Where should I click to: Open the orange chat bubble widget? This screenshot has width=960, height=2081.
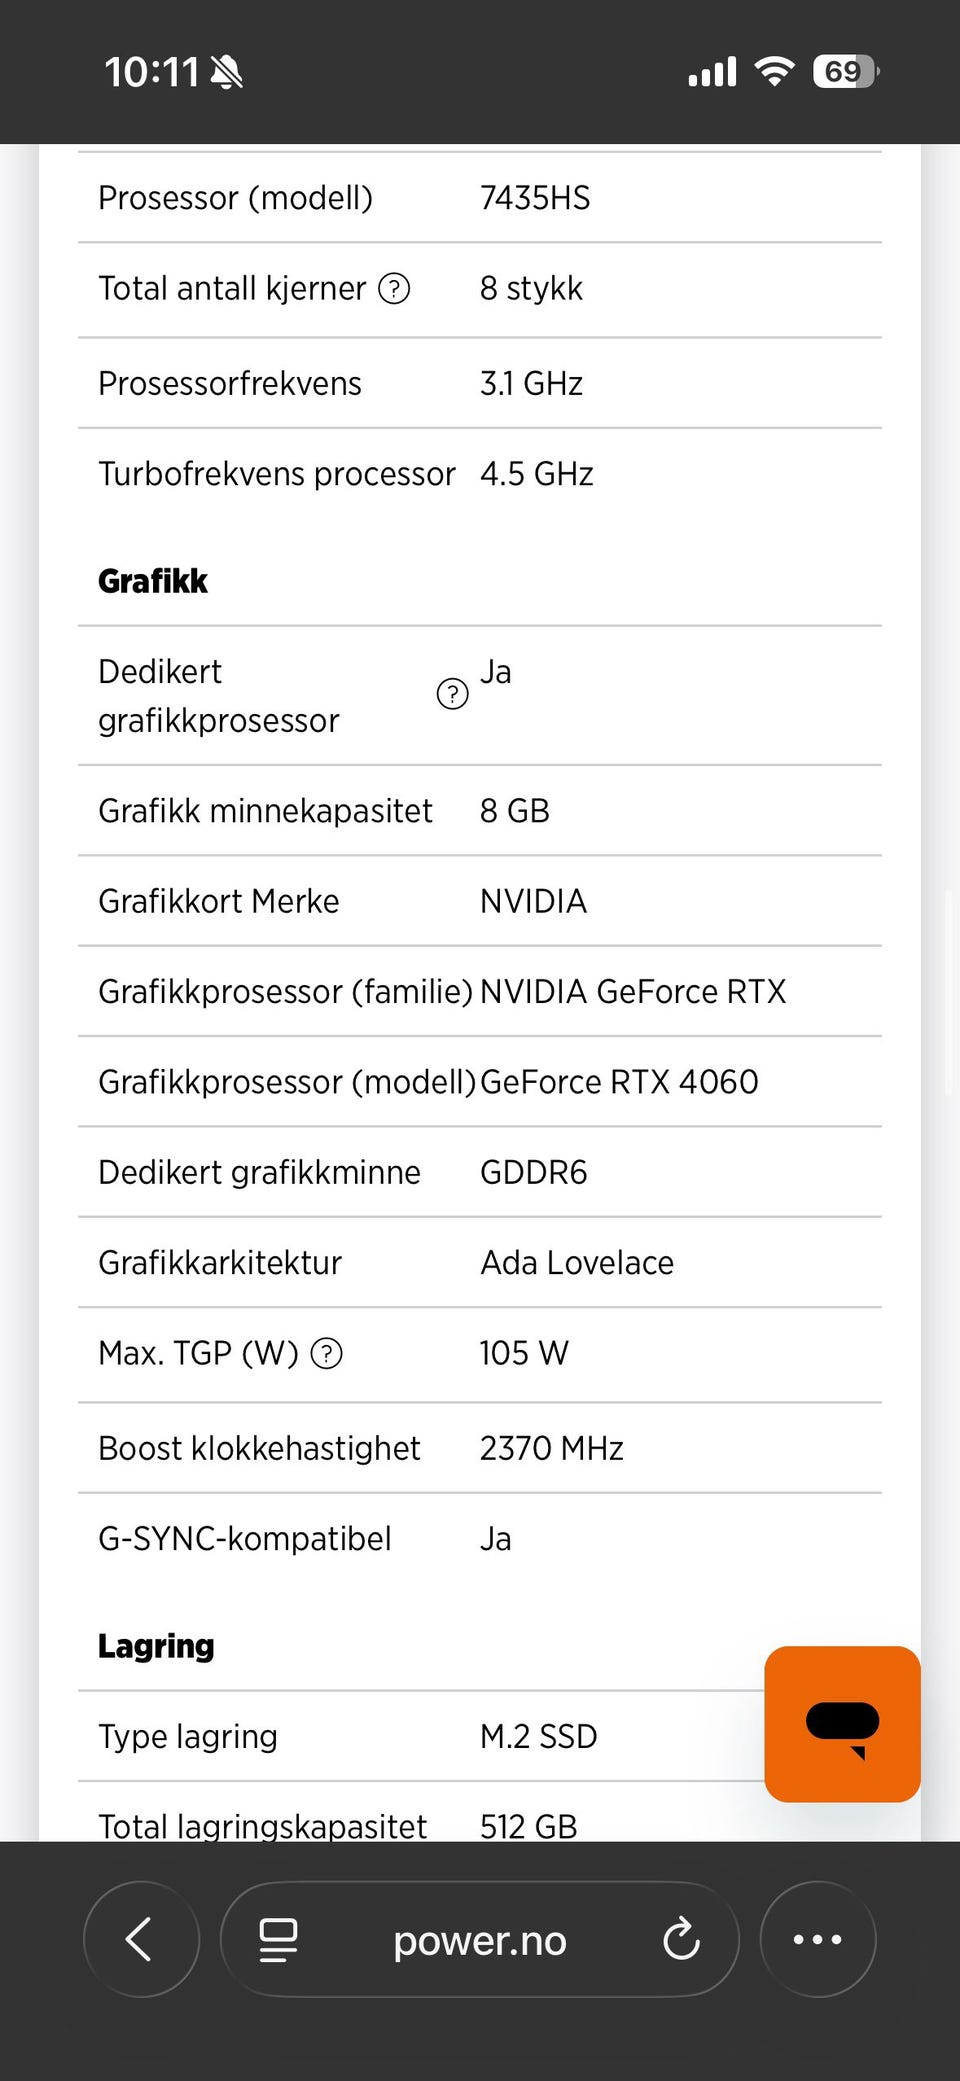tap(842, 1724)
